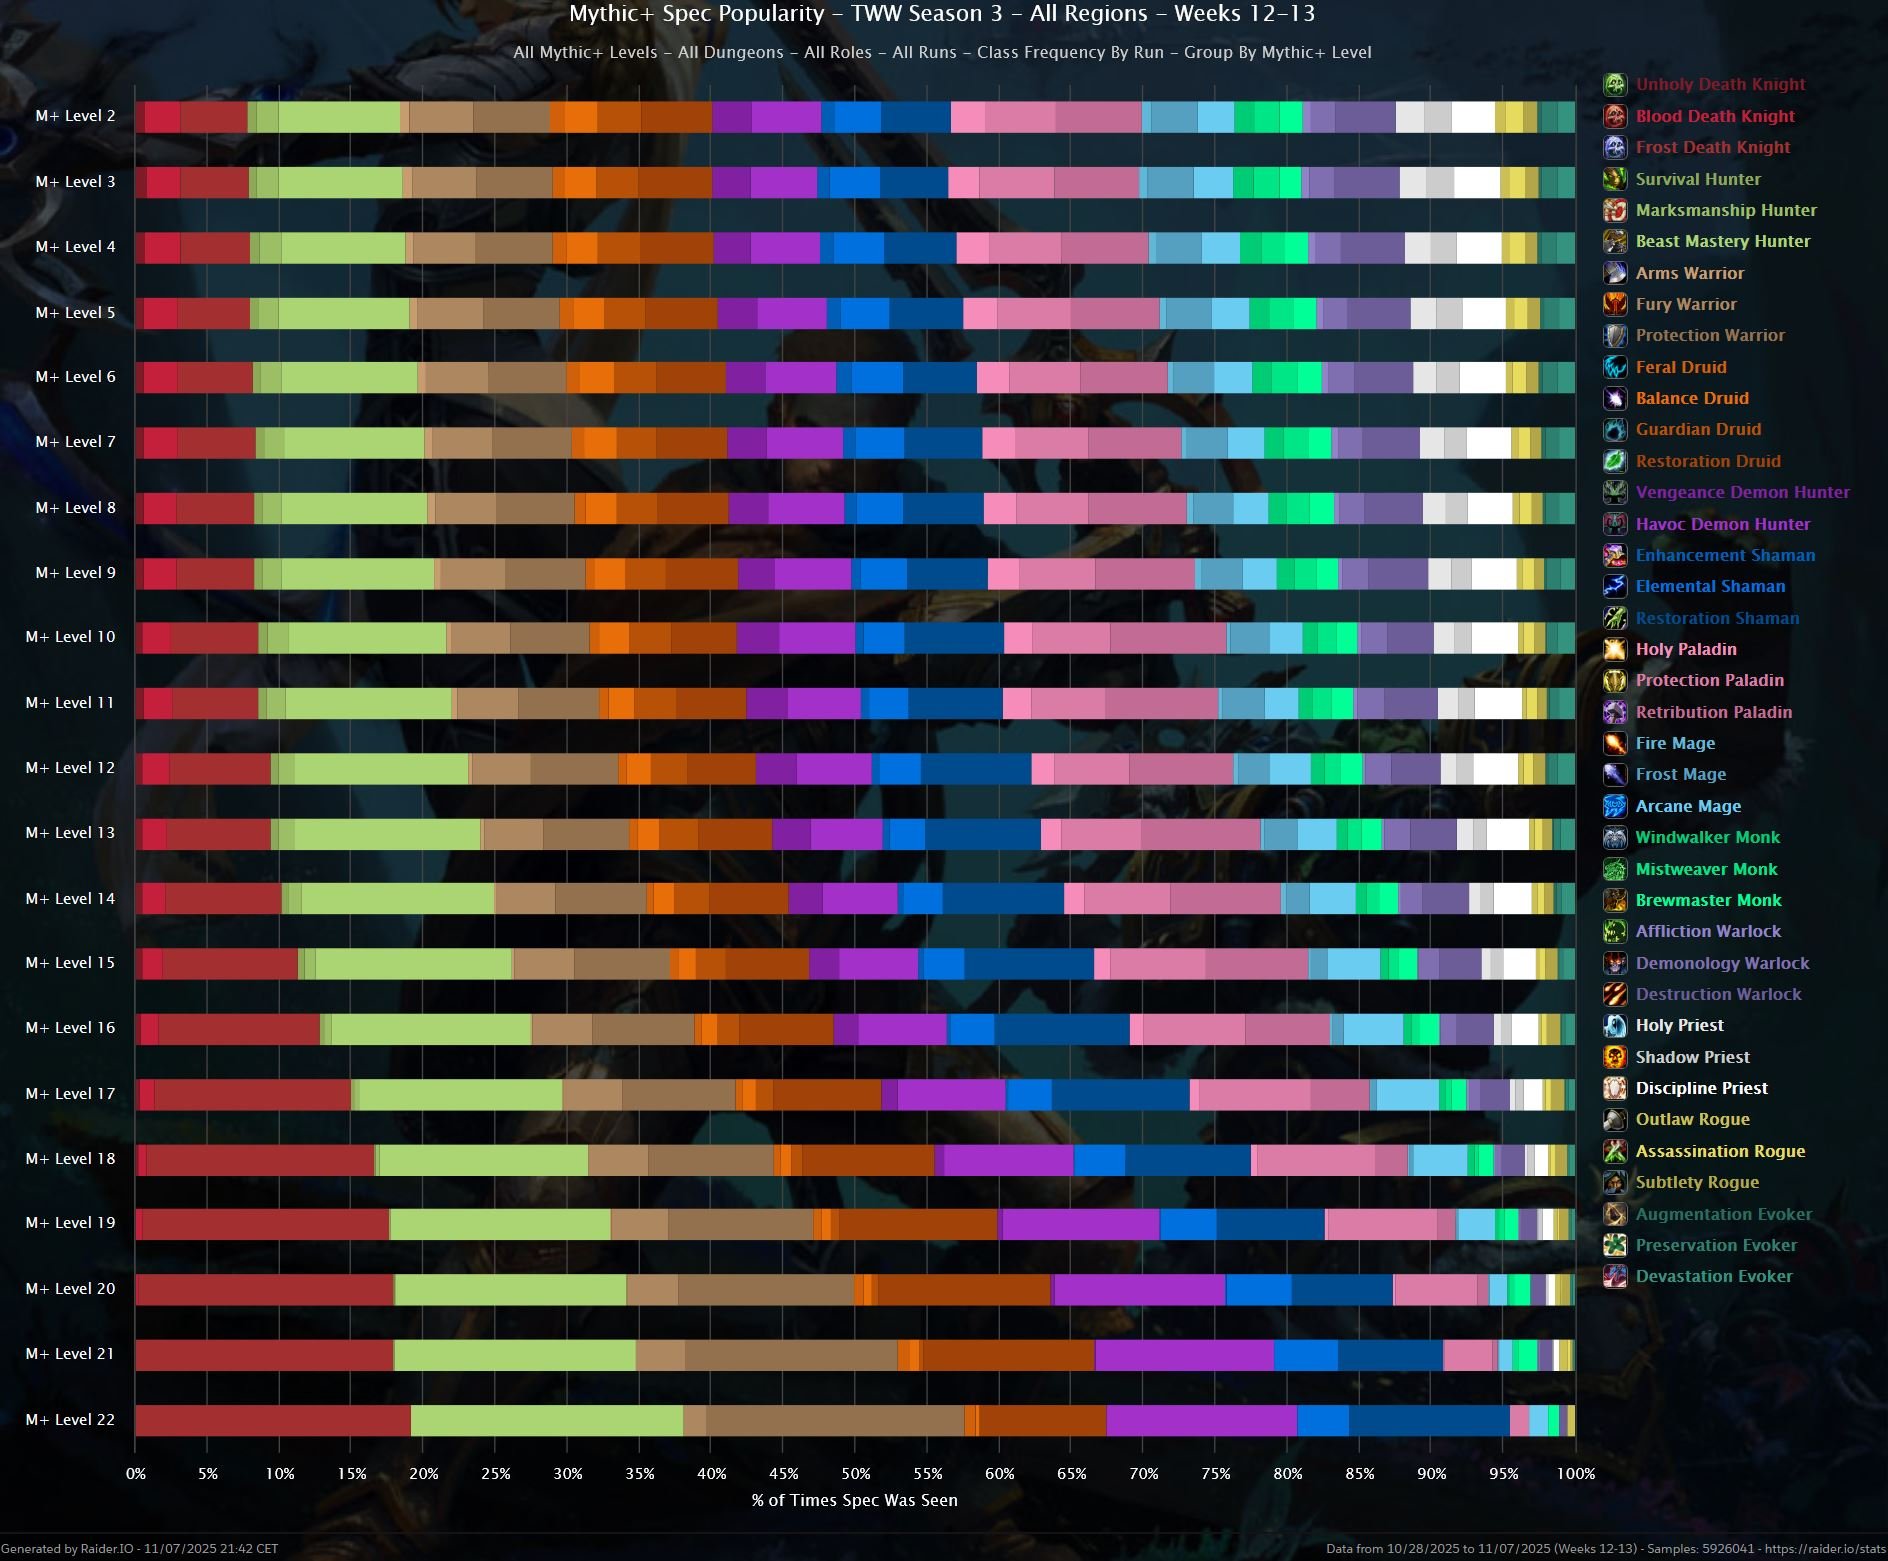Select the Holy Paladin legend icon
Screen dimensions: 1888x1561
click(x=1615, y=649)
